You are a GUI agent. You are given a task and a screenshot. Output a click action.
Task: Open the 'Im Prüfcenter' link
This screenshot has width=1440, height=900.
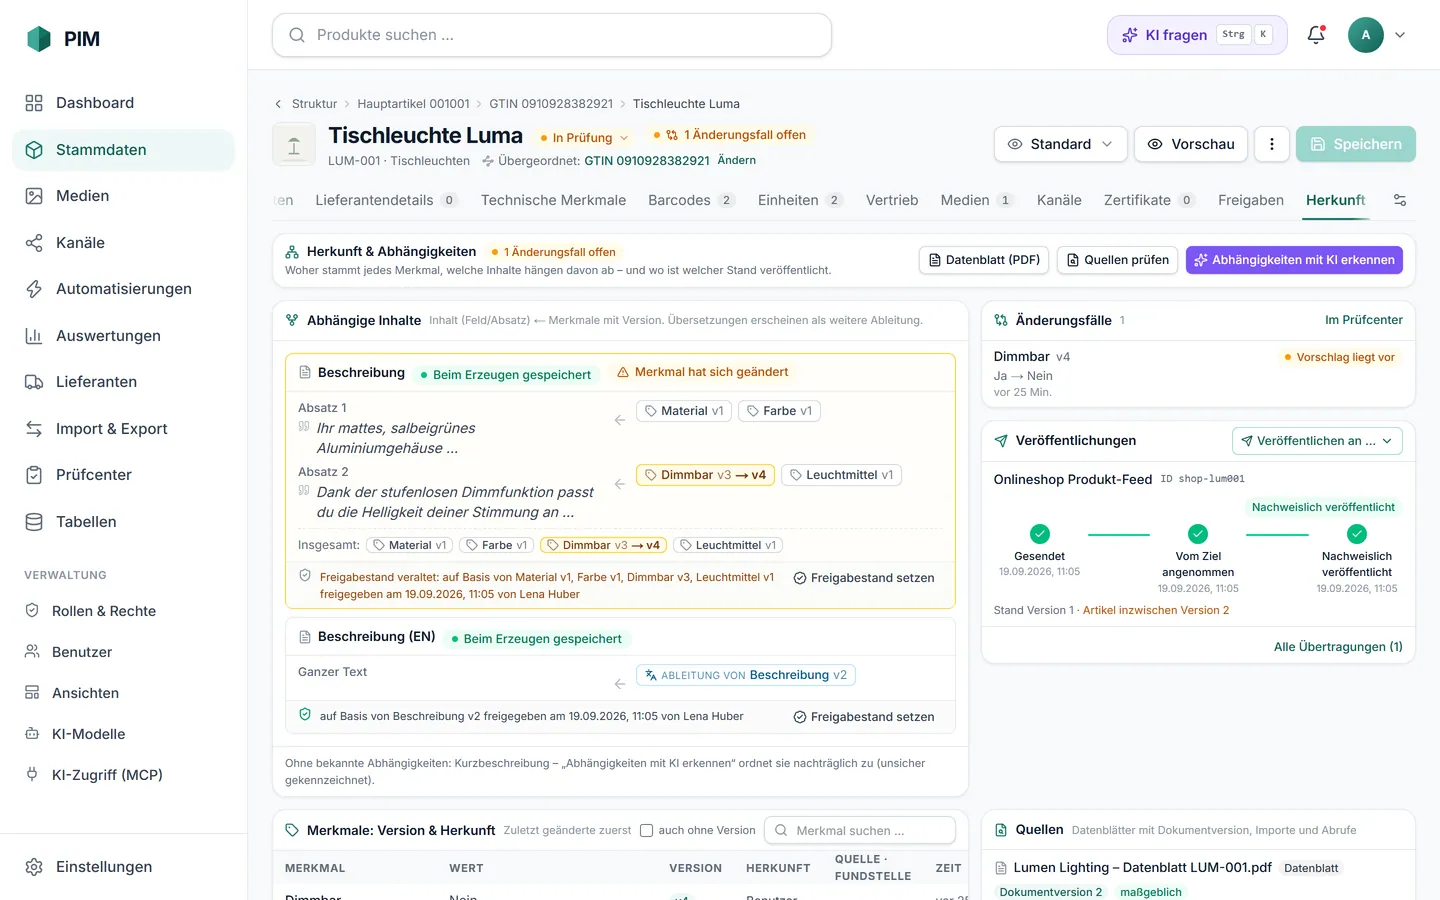point(1364,320)
